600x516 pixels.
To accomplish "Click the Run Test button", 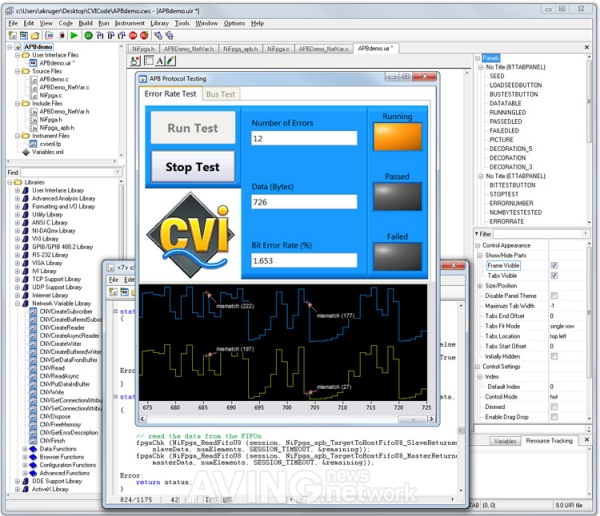I will 193,128.
